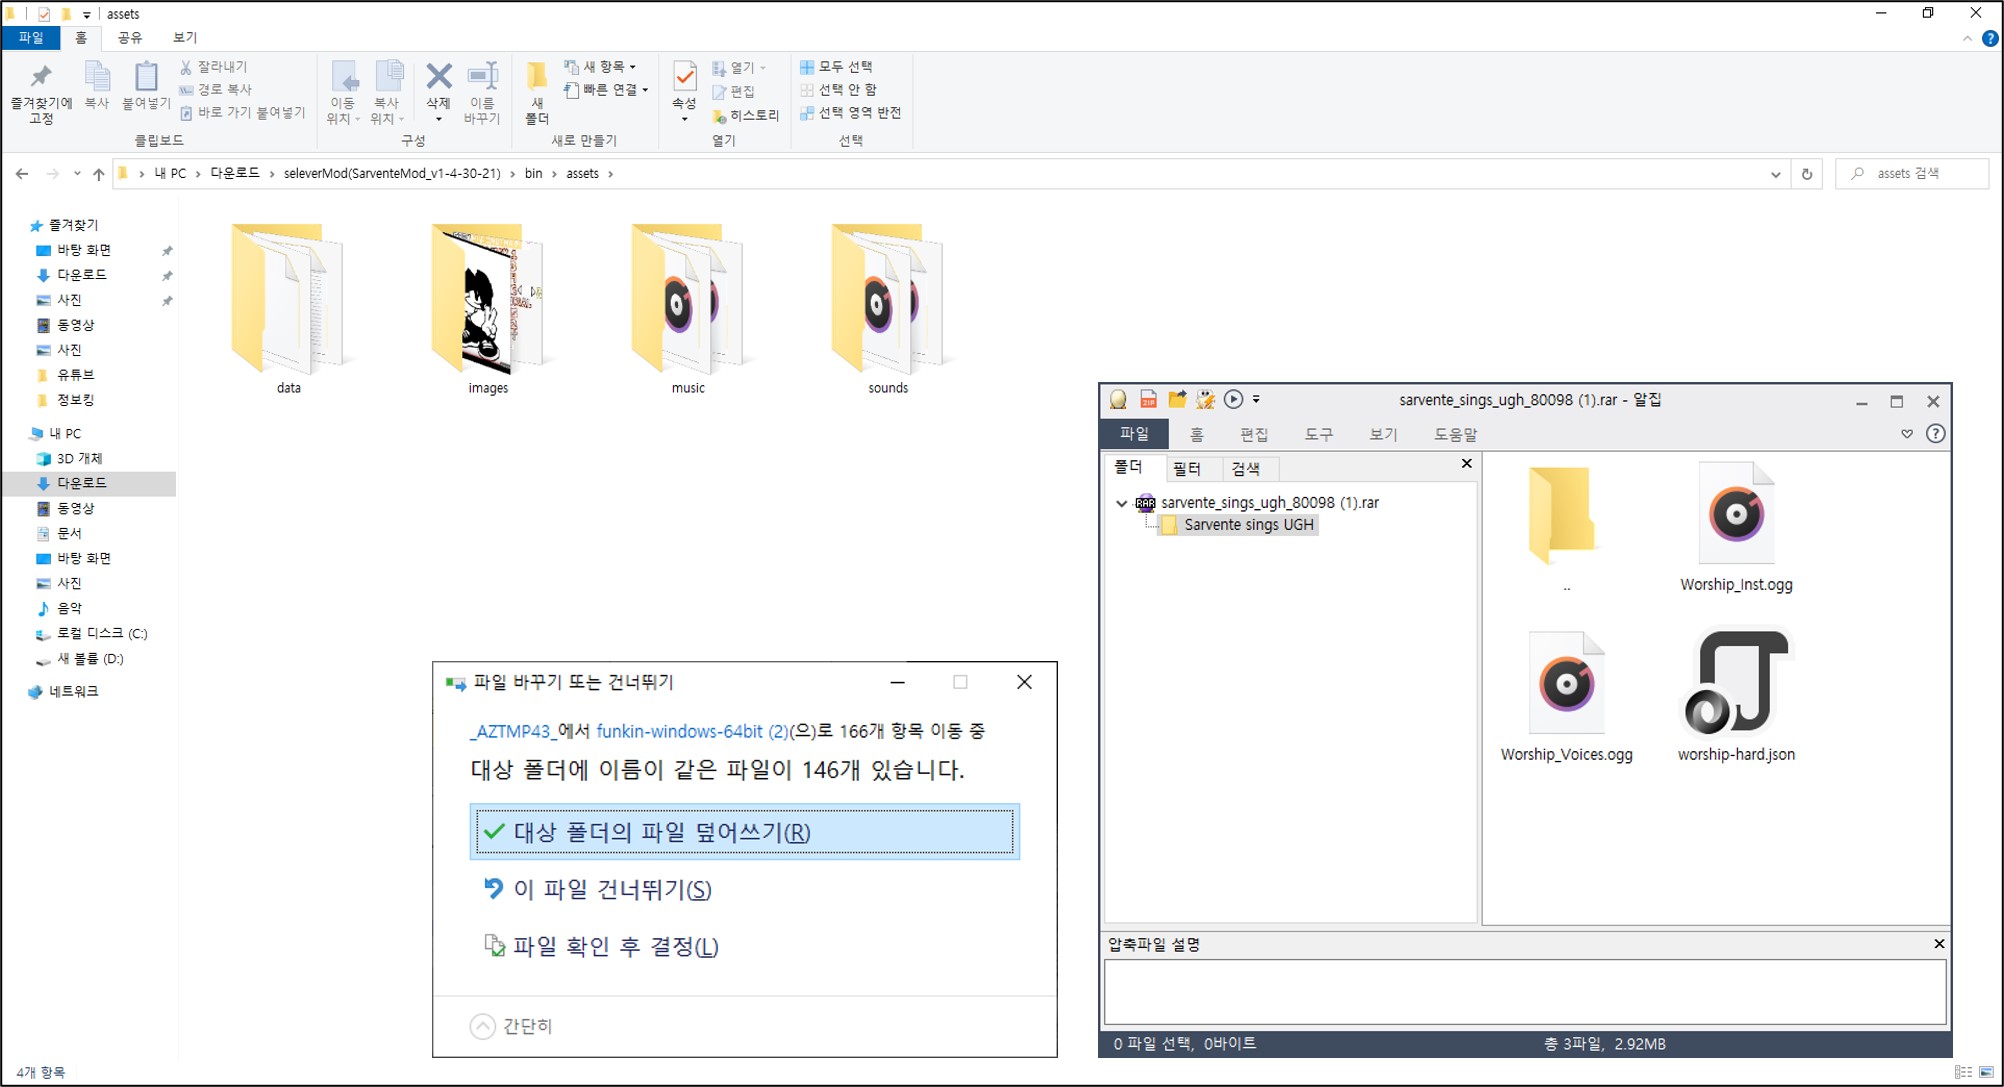Click the new folder (새 폴더) icon
Image resolution: width=2004 pixels, height=1087 pixels.
pos(537,78)
